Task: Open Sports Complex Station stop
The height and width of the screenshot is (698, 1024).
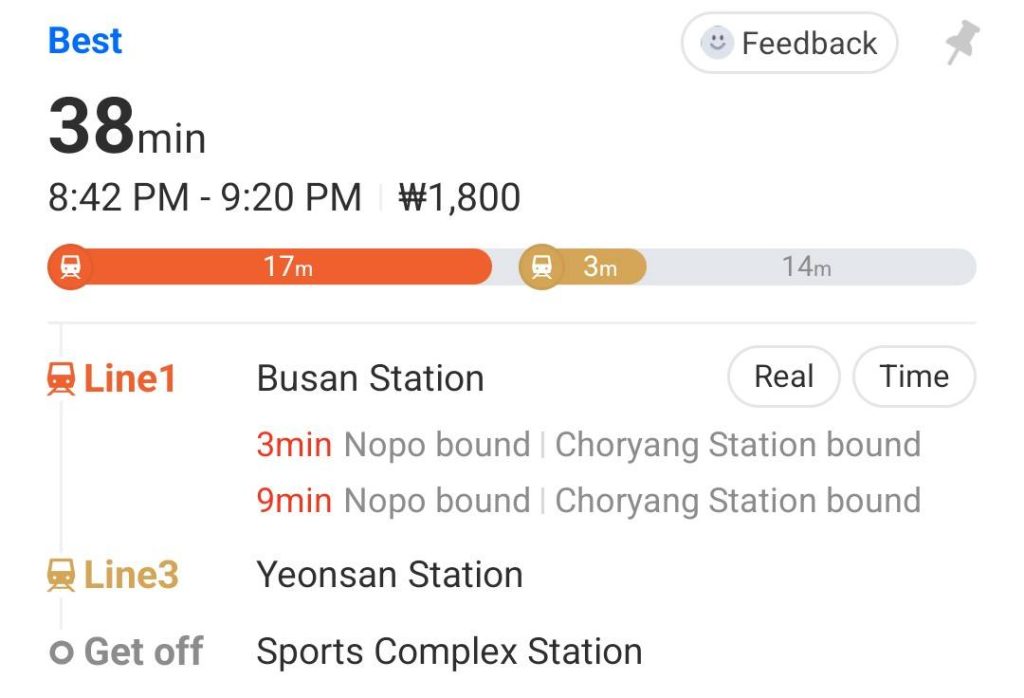Action: [x=449, y=652]
